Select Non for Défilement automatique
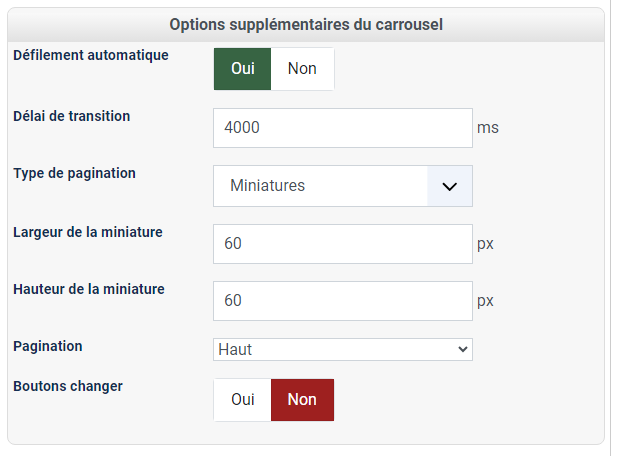Viewport: 618px width, 456px height. [x=302, y=69]
